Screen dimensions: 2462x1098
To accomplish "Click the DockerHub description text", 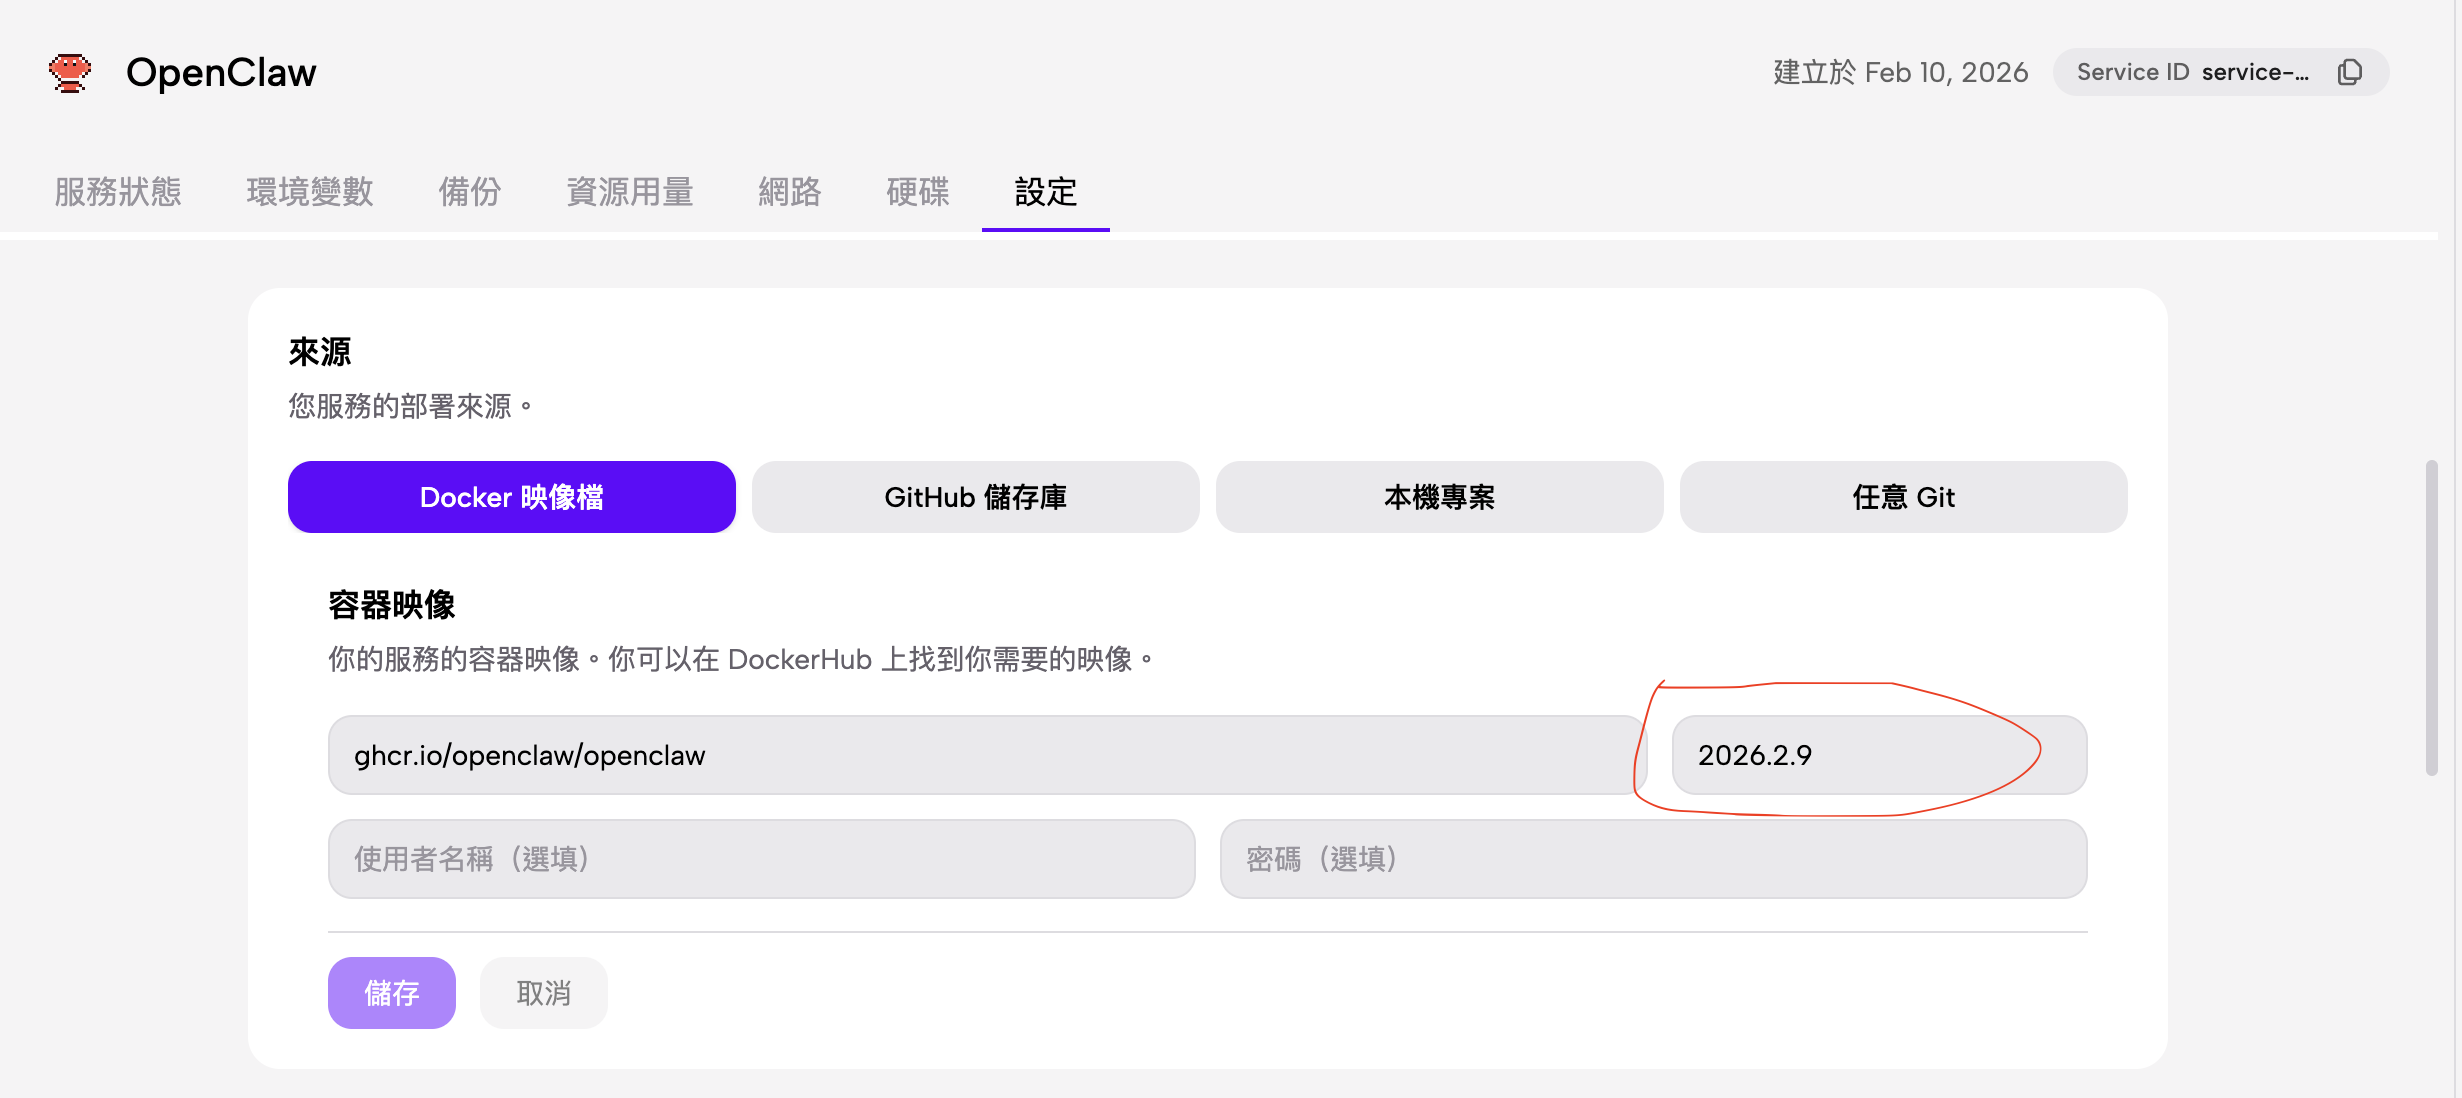I will pyautogui.click(x=742, y=659).
